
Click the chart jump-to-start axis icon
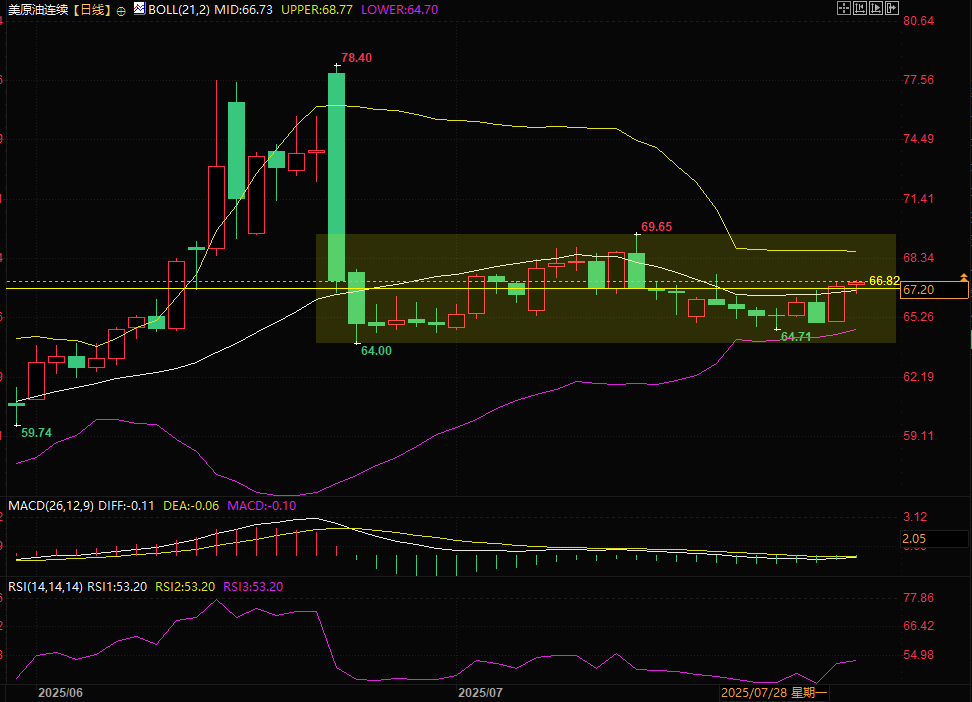860,8
